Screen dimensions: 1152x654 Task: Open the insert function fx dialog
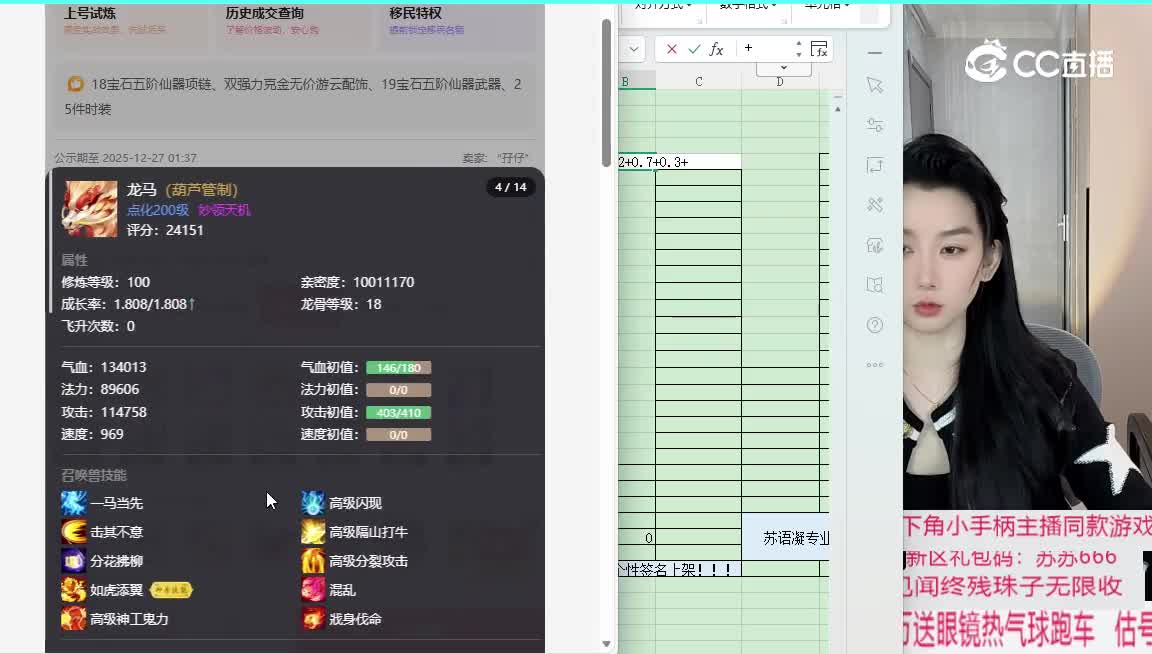(716, 49)
